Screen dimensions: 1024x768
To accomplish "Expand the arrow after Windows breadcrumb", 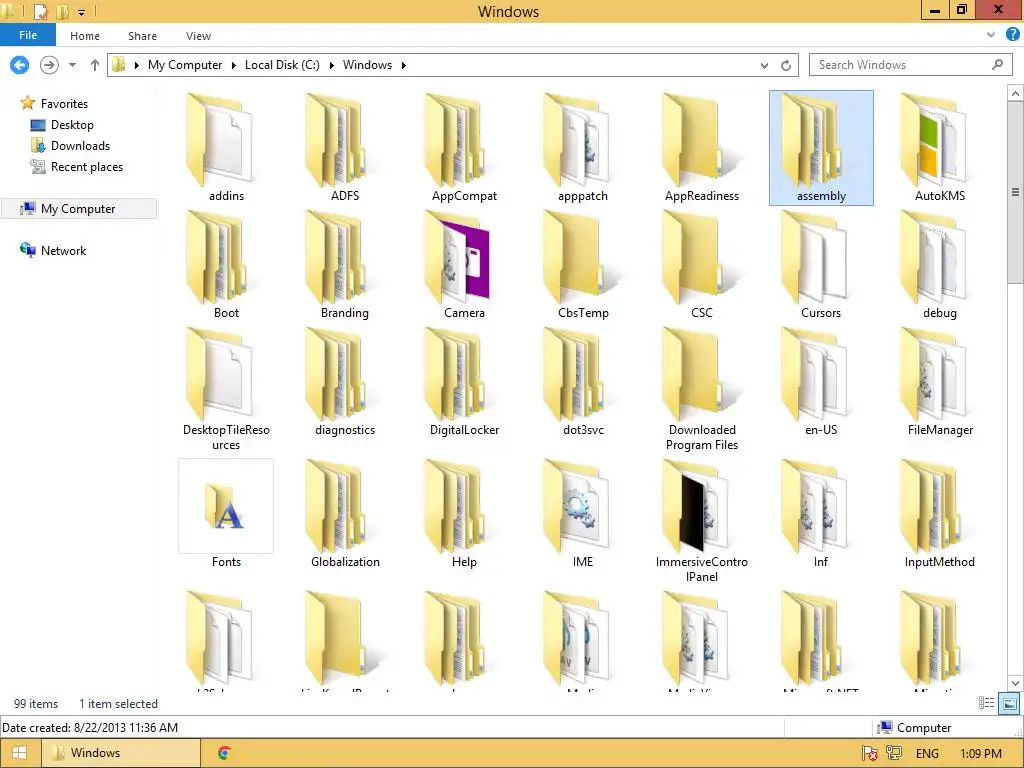I will pos(404,65).
